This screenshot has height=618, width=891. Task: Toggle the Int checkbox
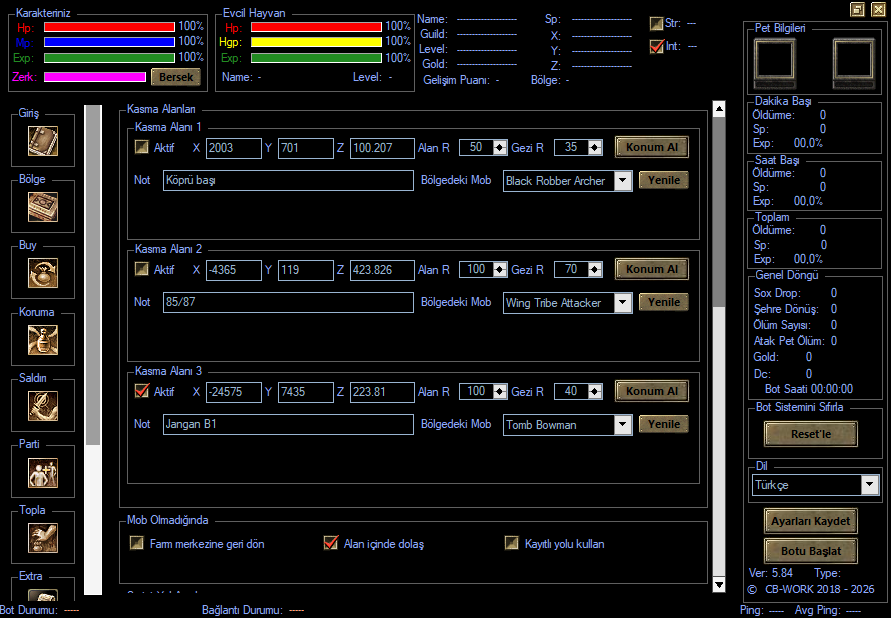pyautogui.click(x=656, y=46)
